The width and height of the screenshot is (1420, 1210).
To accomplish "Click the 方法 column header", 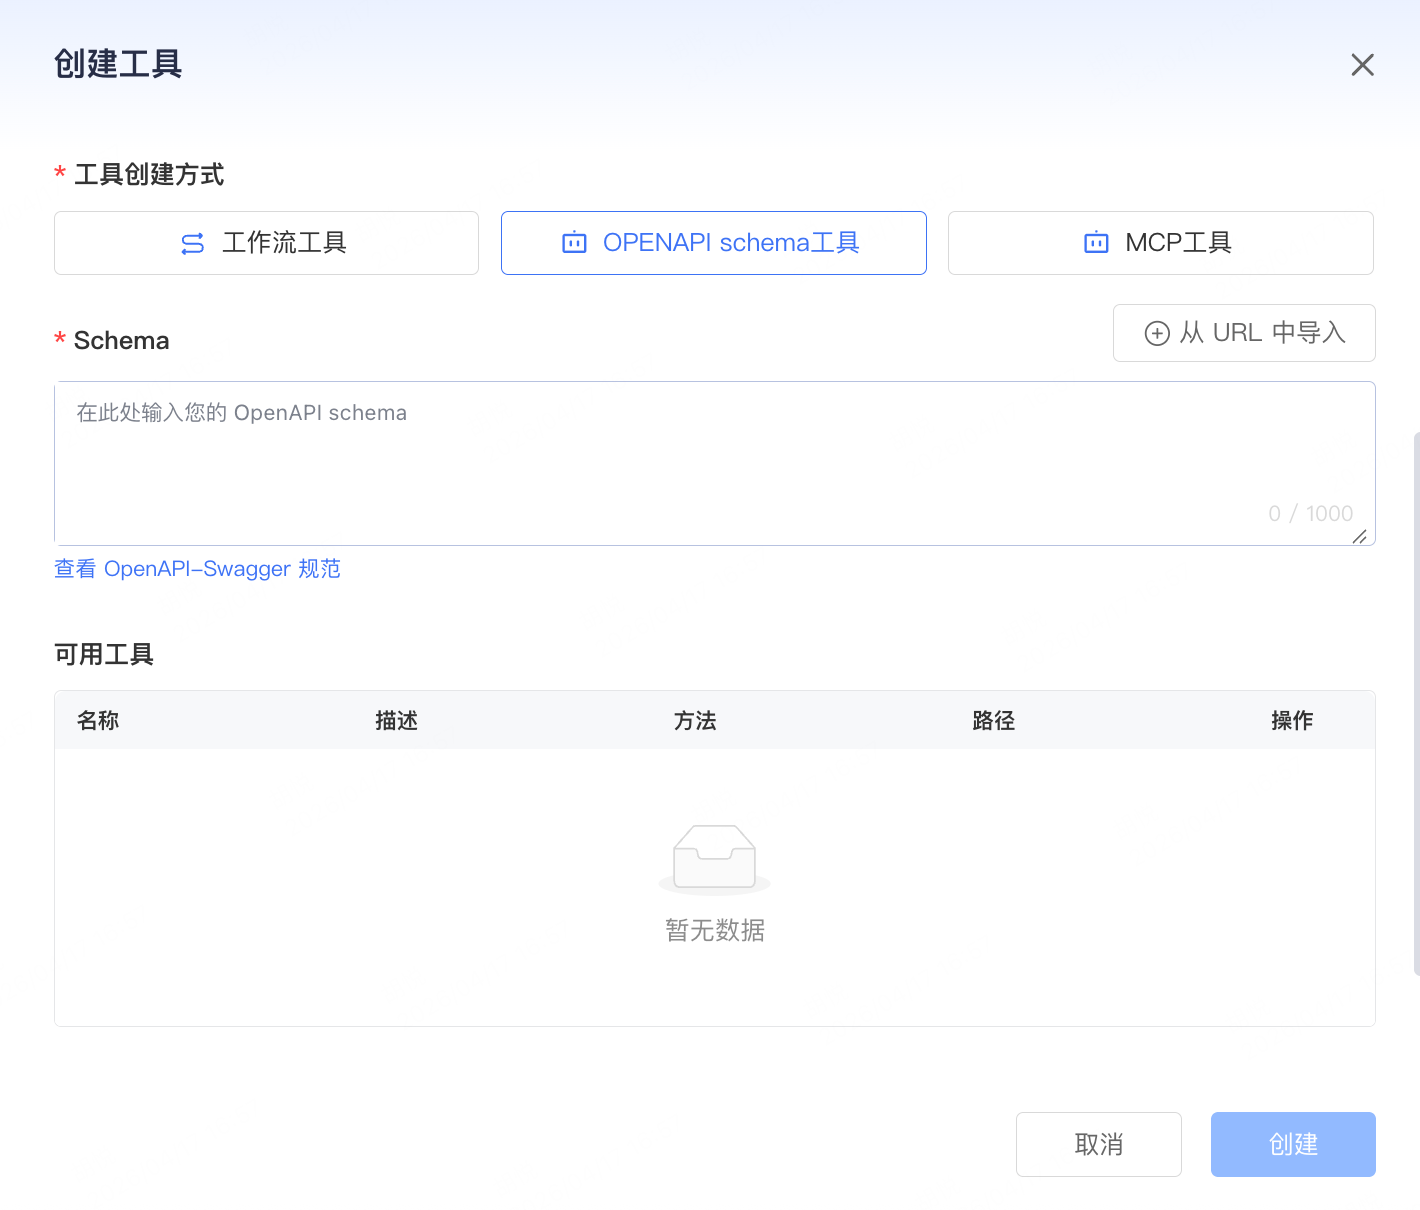I will tap(695, 721).
